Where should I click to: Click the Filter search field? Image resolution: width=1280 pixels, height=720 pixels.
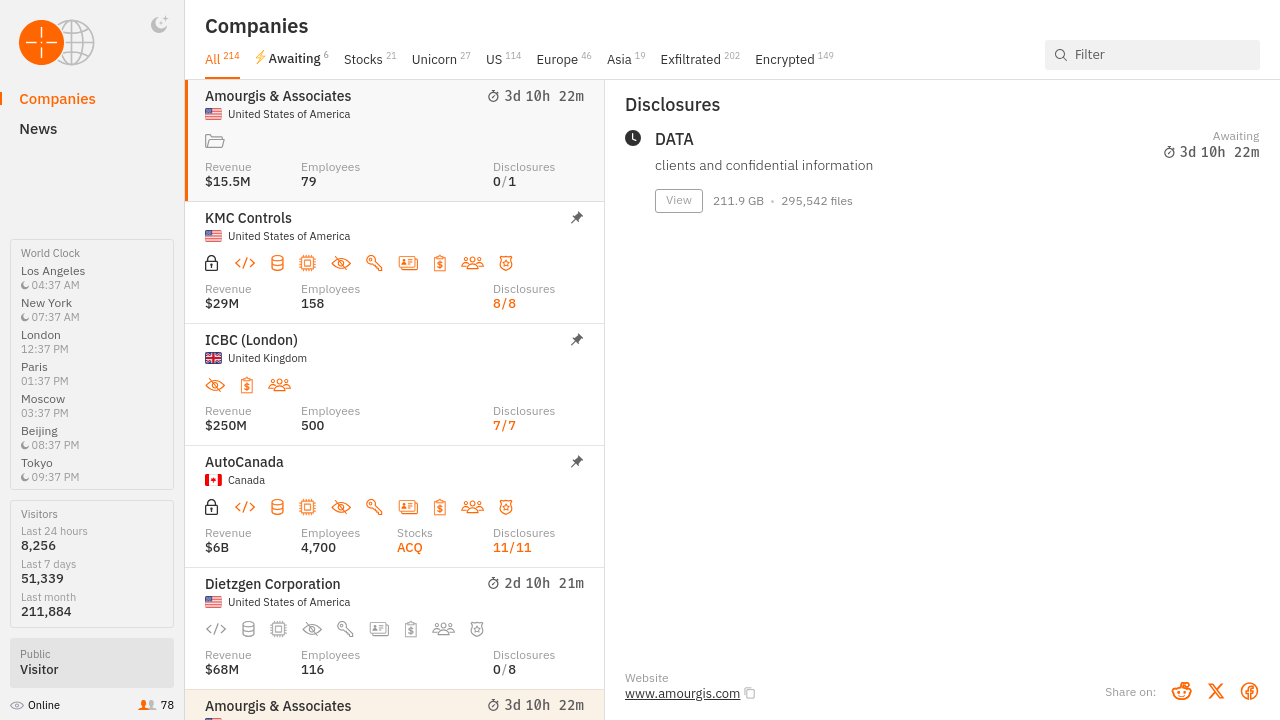coord(1160,55)
